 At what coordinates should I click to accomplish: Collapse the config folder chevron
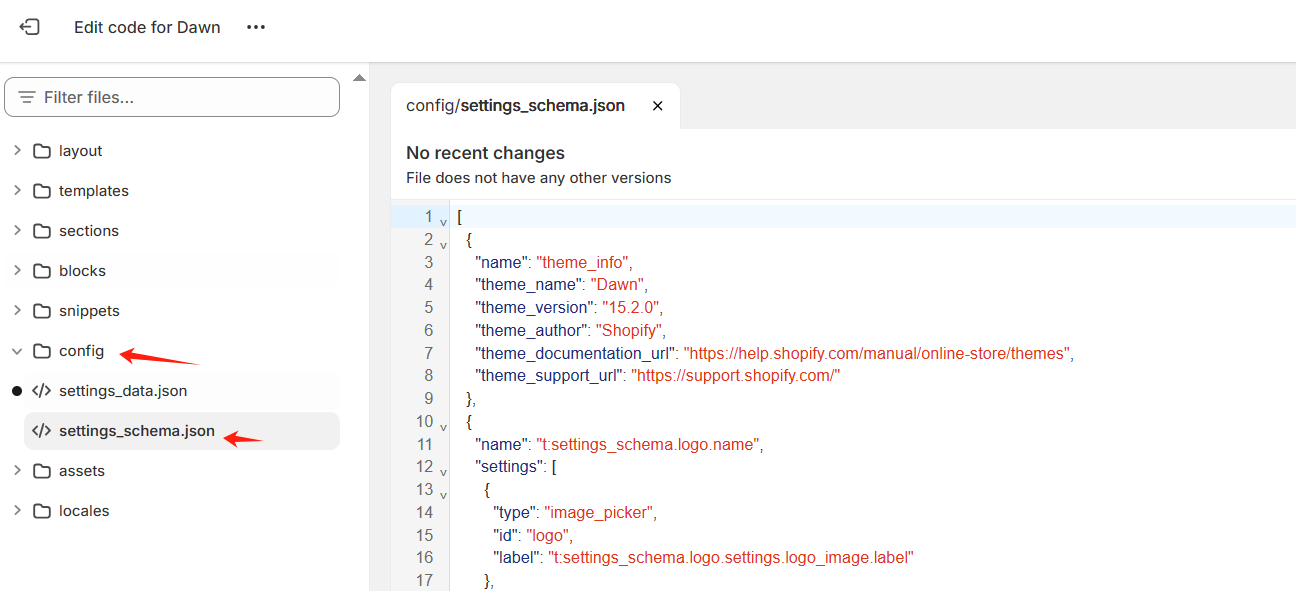pyautogui.click(x=17, y=351)
